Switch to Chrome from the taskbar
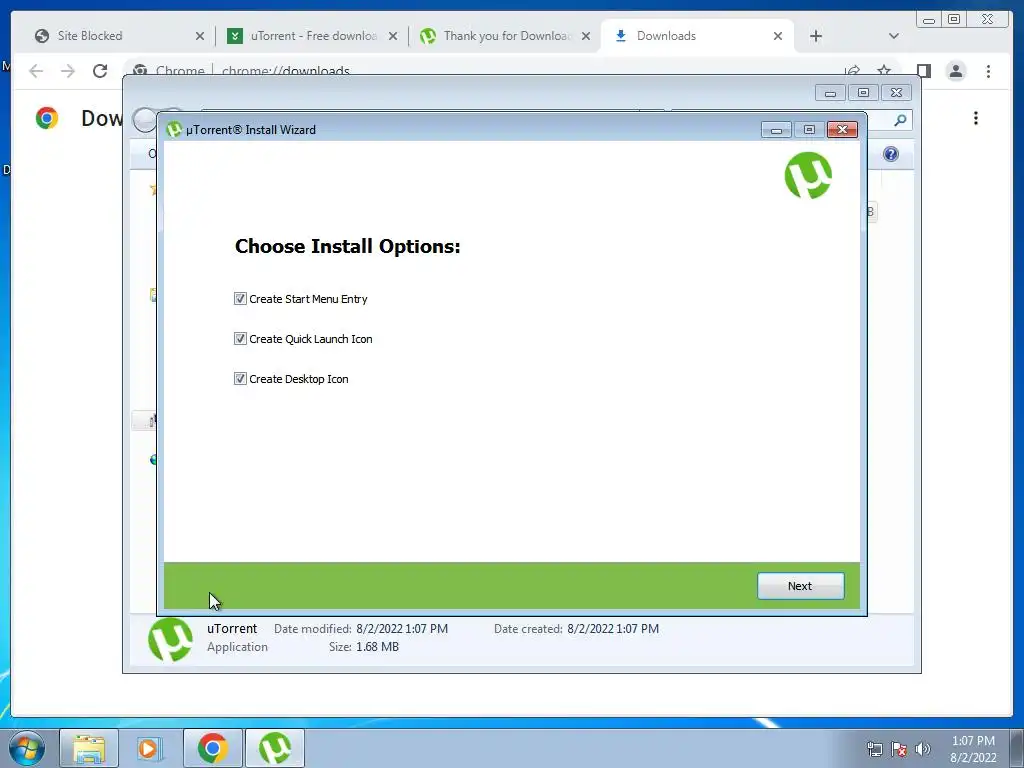This screenshot has width=1024, height=768. (x=212, y=748)
